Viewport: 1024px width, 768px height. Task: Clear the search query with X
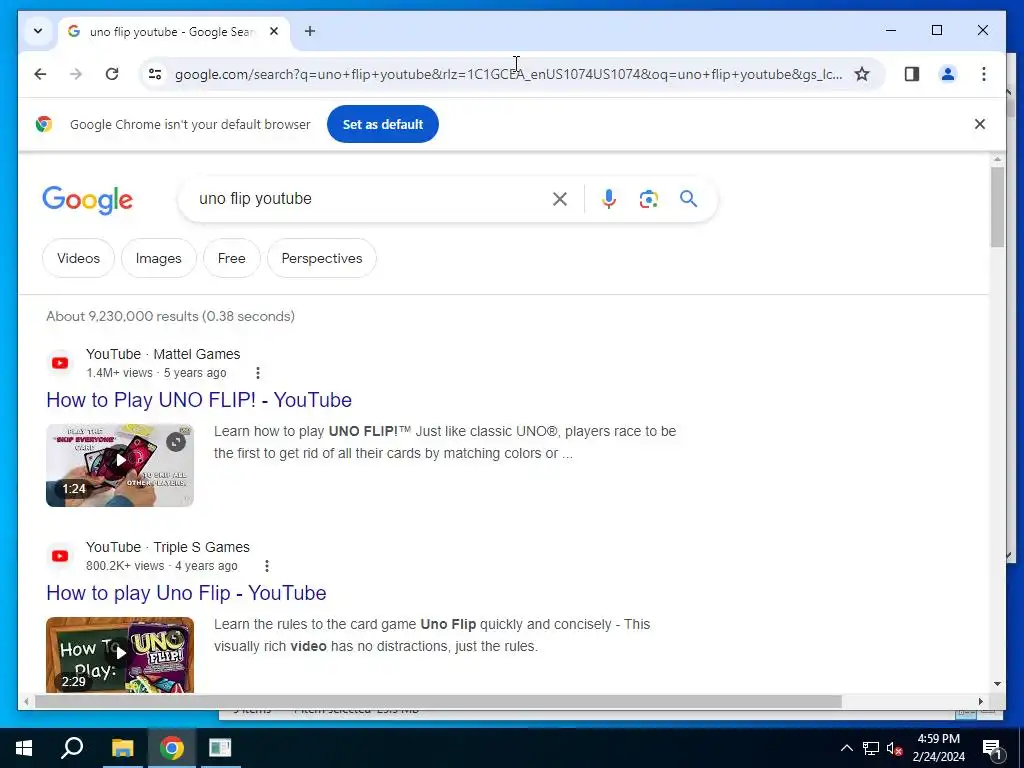tap(560, 199)
